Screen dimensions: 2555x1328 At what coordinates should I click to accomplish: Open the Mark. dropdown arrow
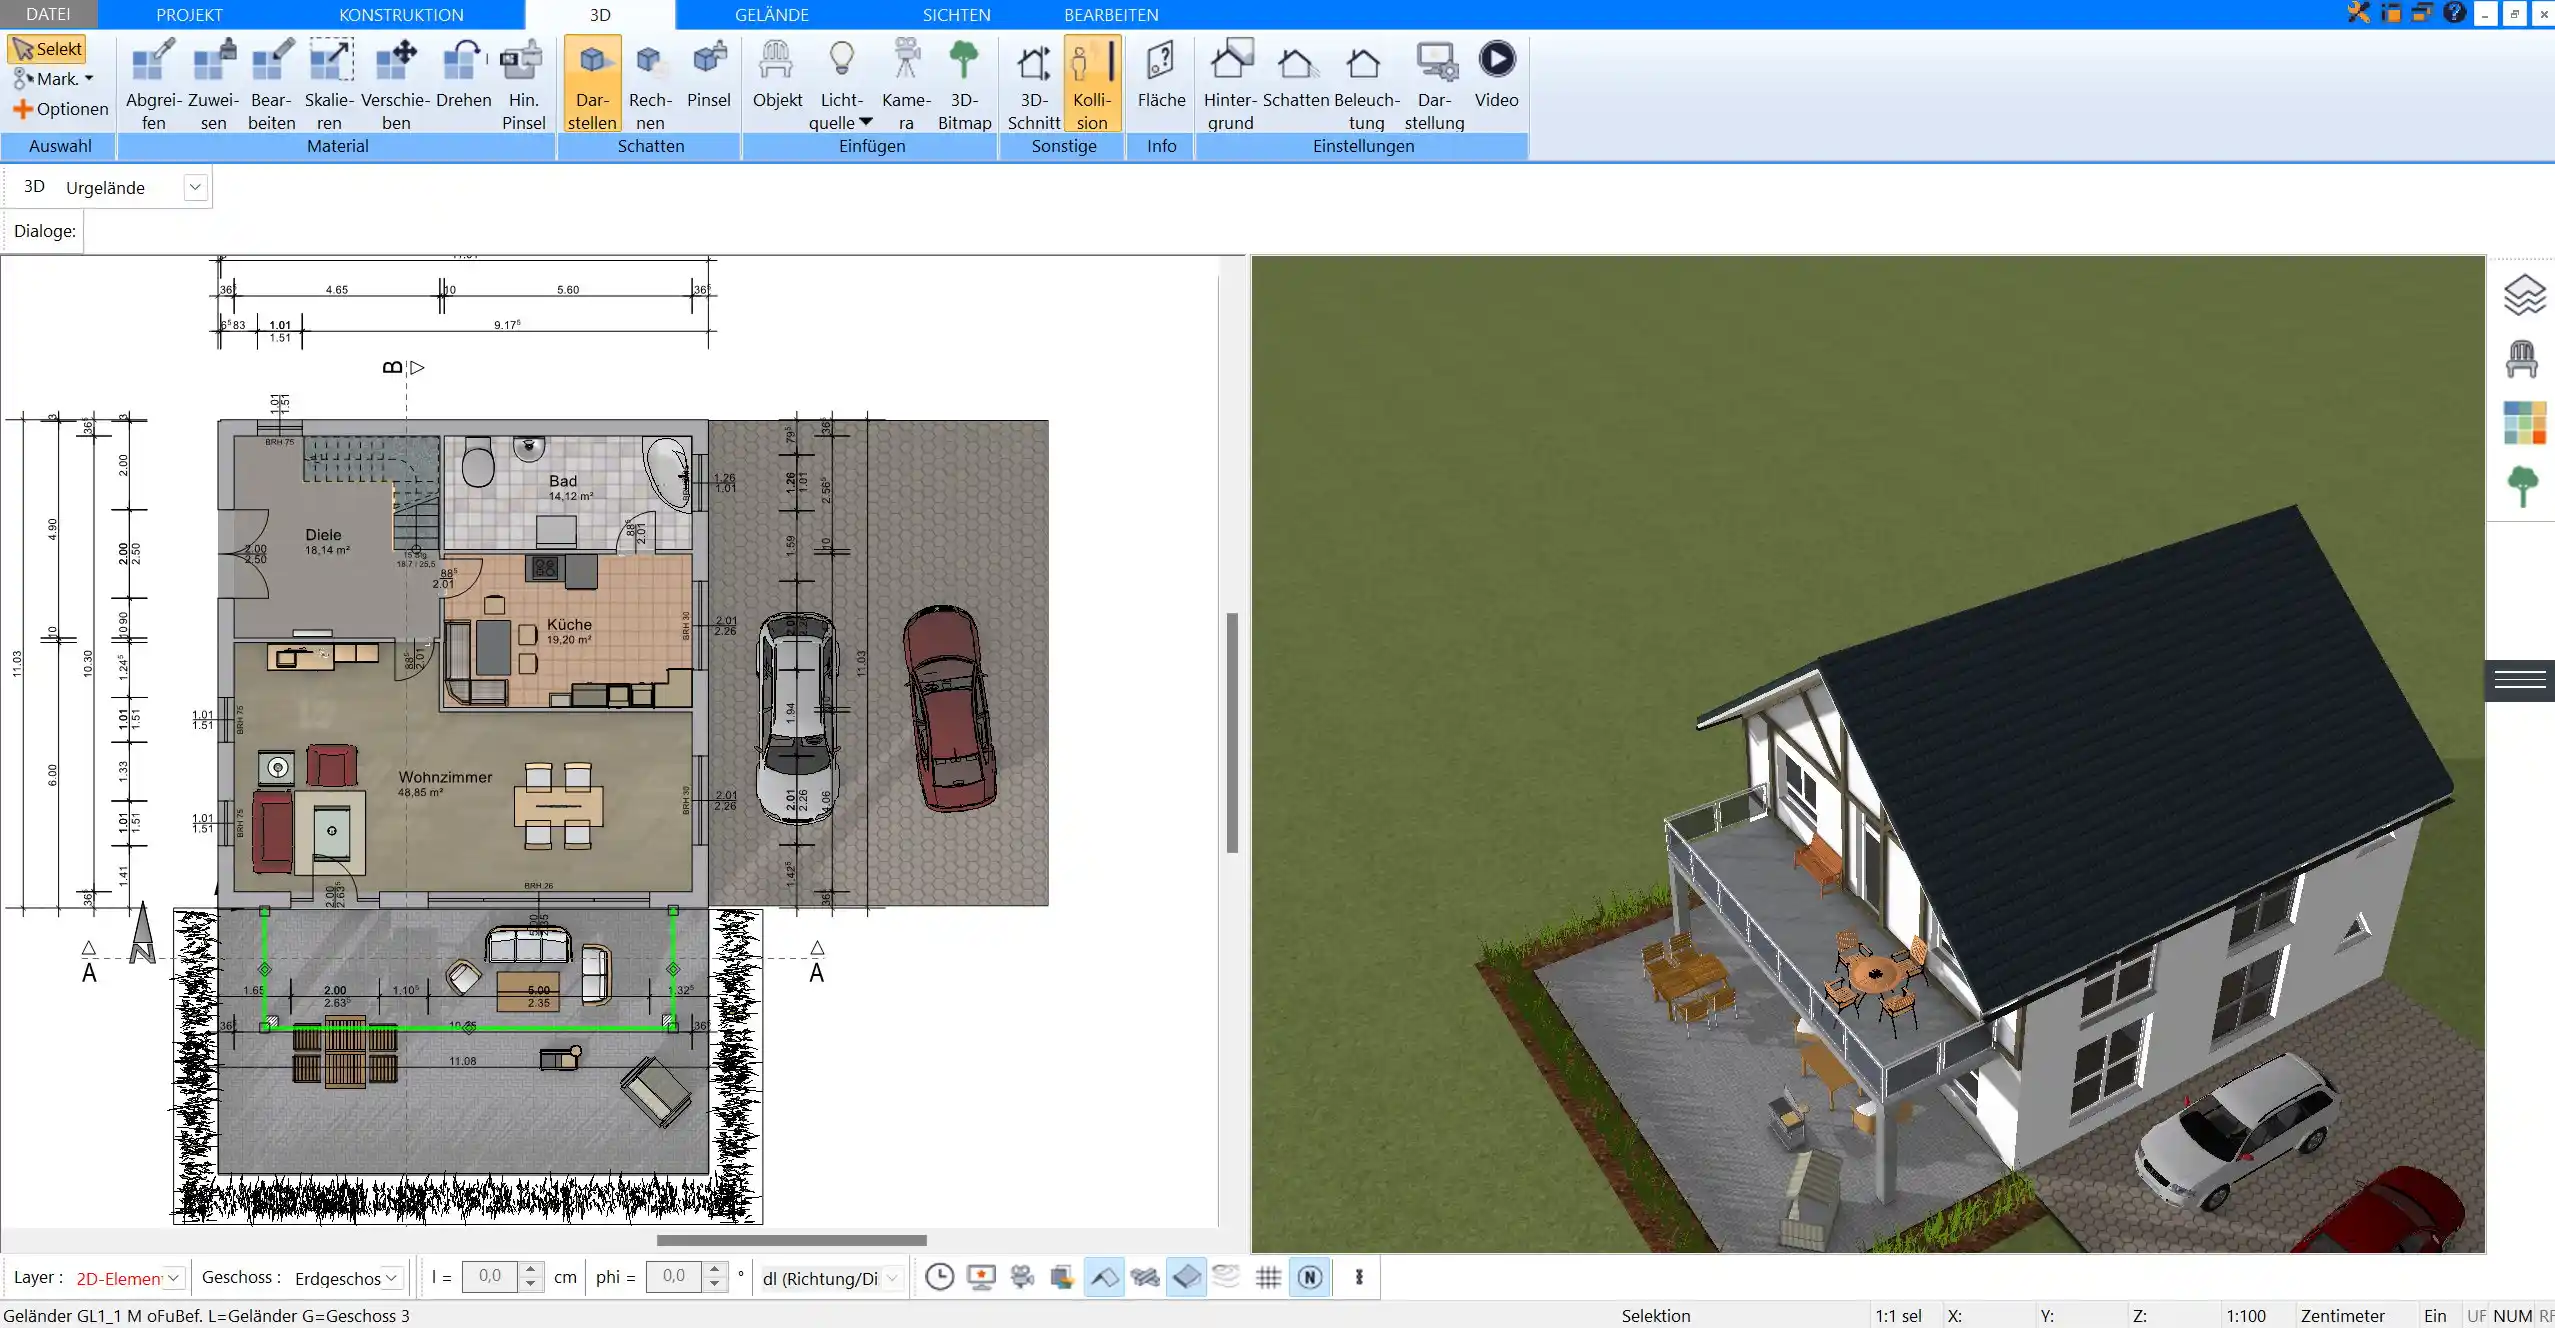pyautogui.click(x=89, y=79)
